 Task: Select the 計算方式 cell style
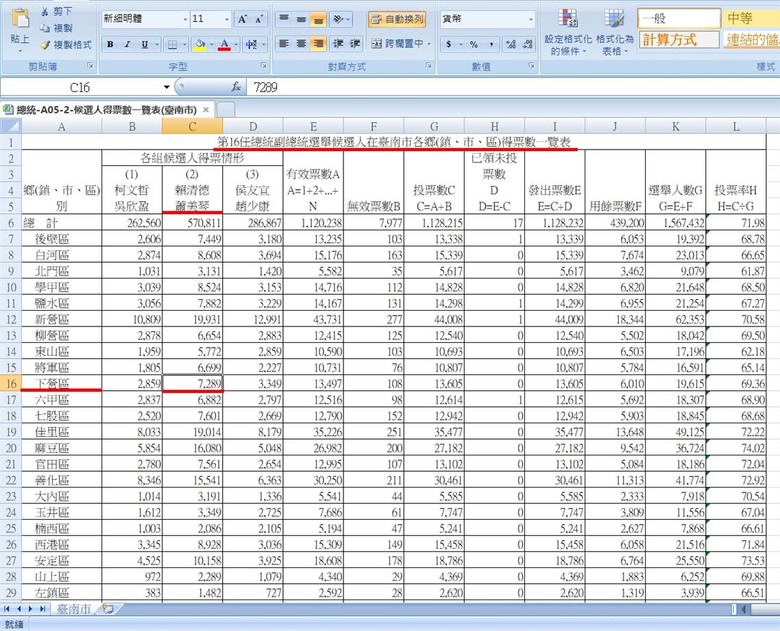[679, 40]
